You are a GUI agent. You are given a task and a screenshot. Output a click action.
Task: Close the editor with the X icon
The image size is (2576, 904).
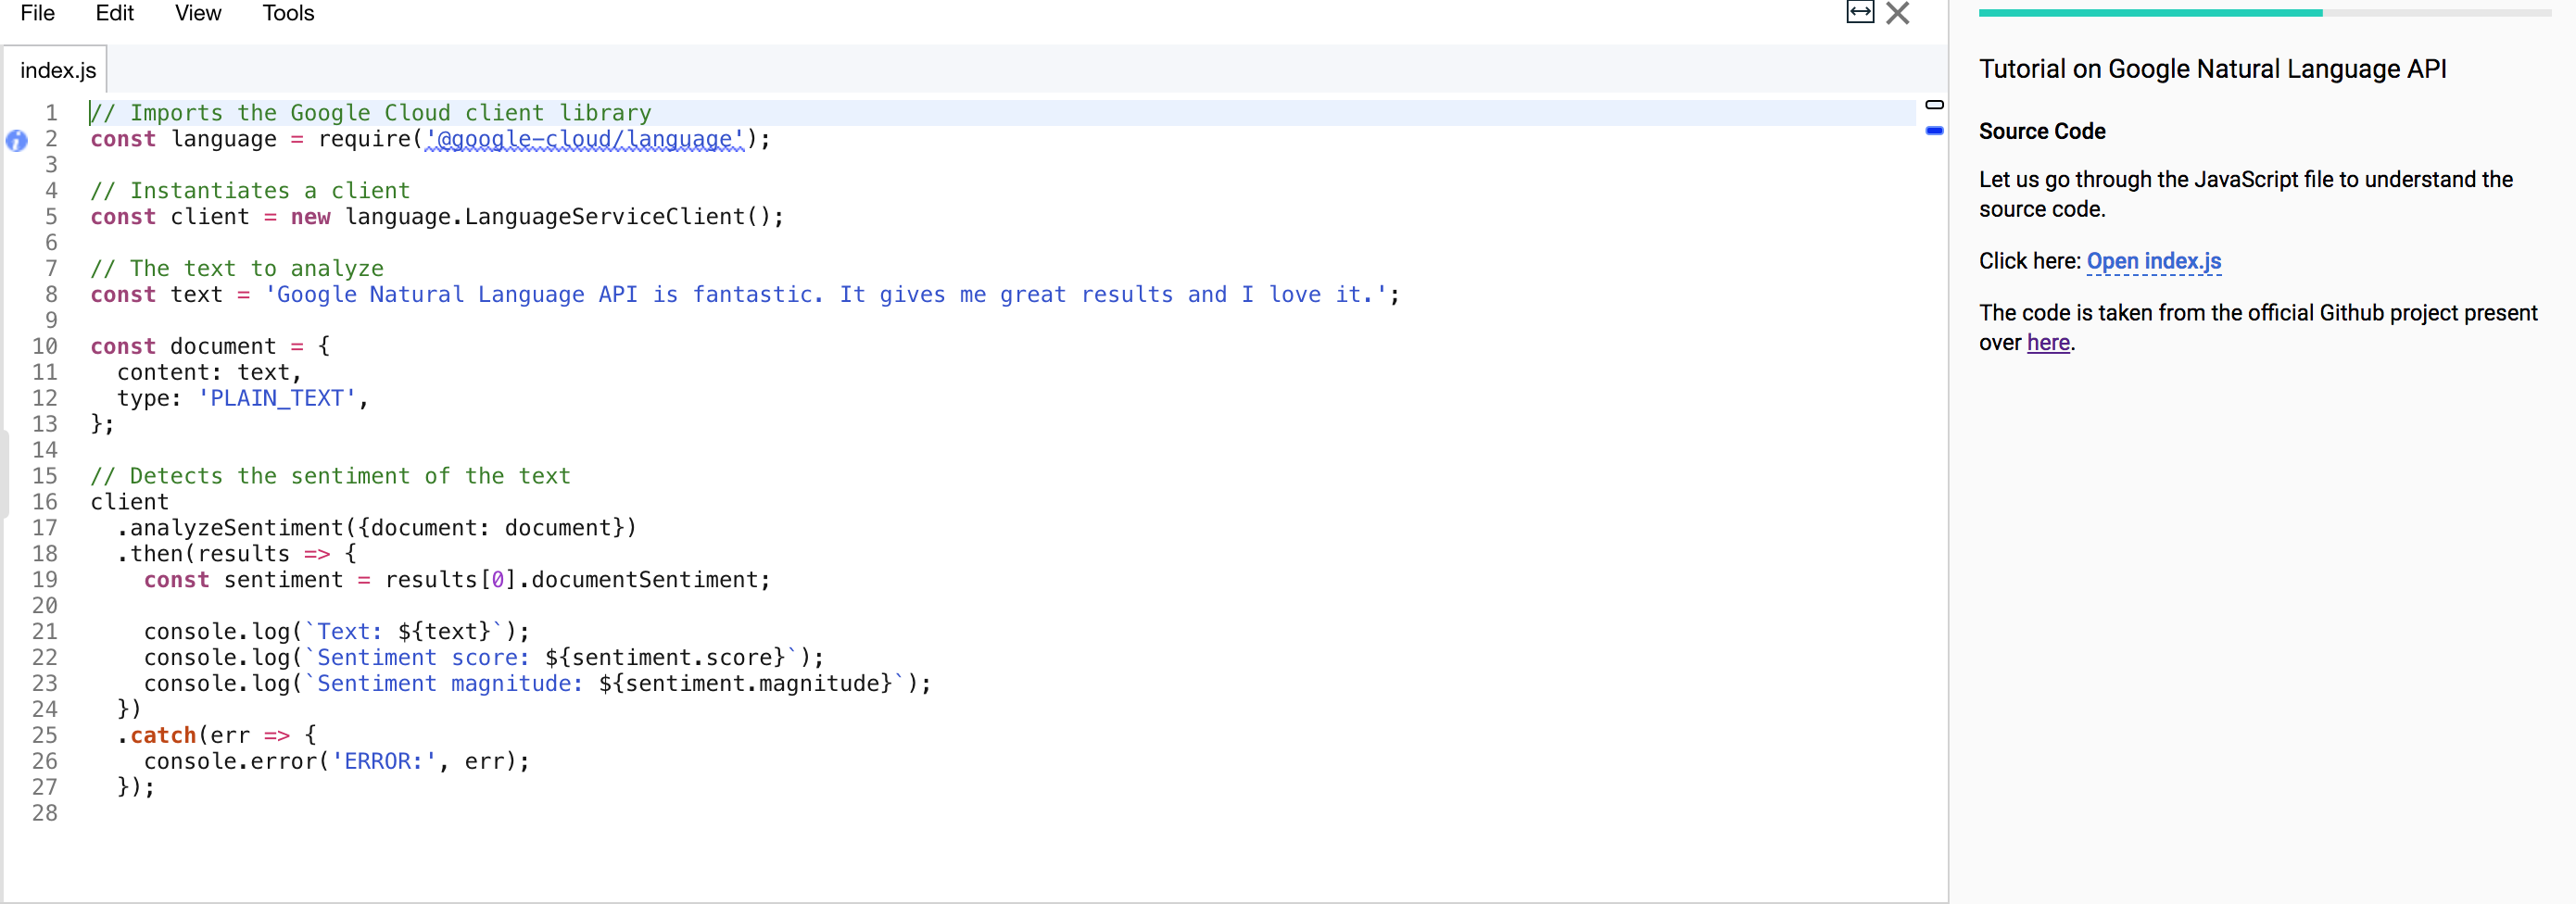tap(1898, 13)
